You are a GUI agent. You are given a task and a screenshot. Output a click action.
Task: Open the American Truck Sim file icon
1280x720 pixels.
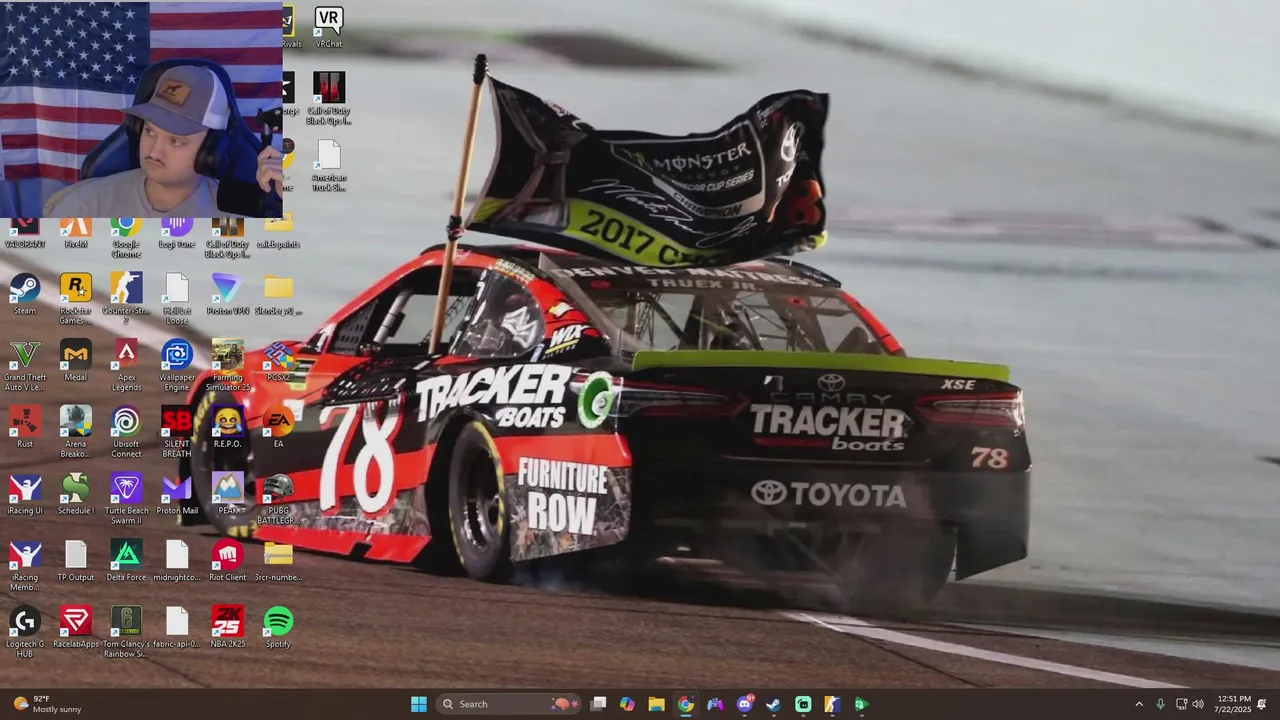328,165
